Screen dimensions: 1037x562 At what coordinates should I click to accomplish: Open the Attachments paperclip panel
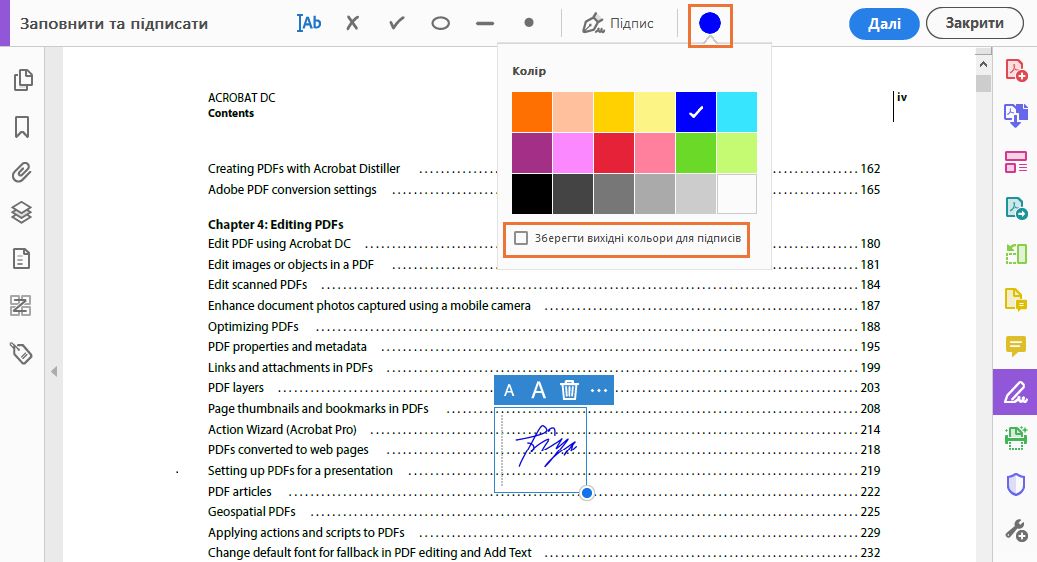click(22, 173)
